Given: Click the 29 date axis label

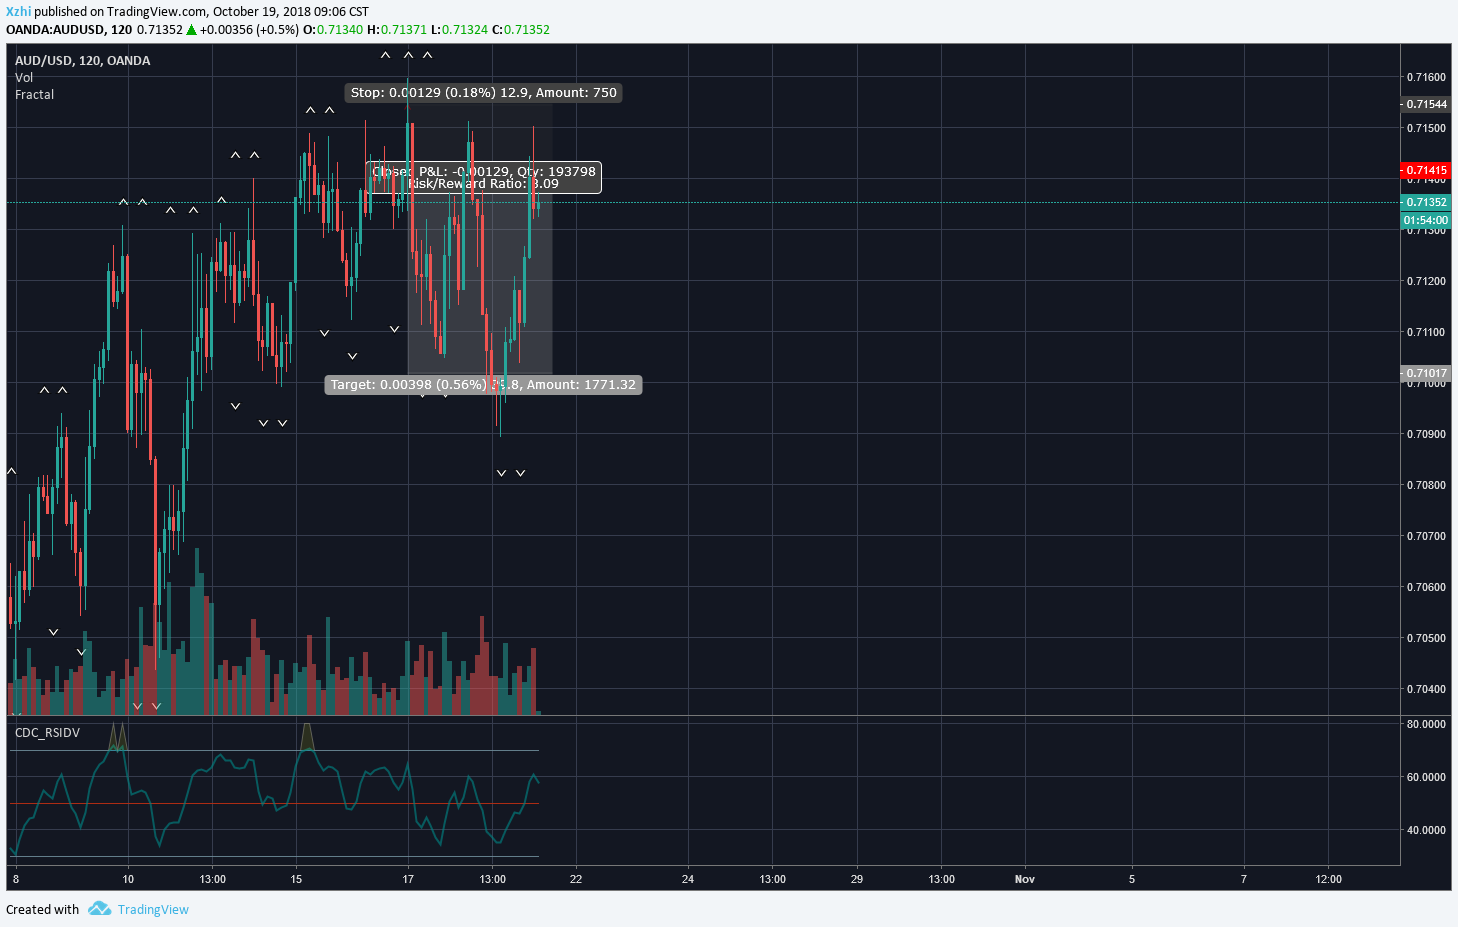Looking at the screenshot, I should tap(857, 879).
